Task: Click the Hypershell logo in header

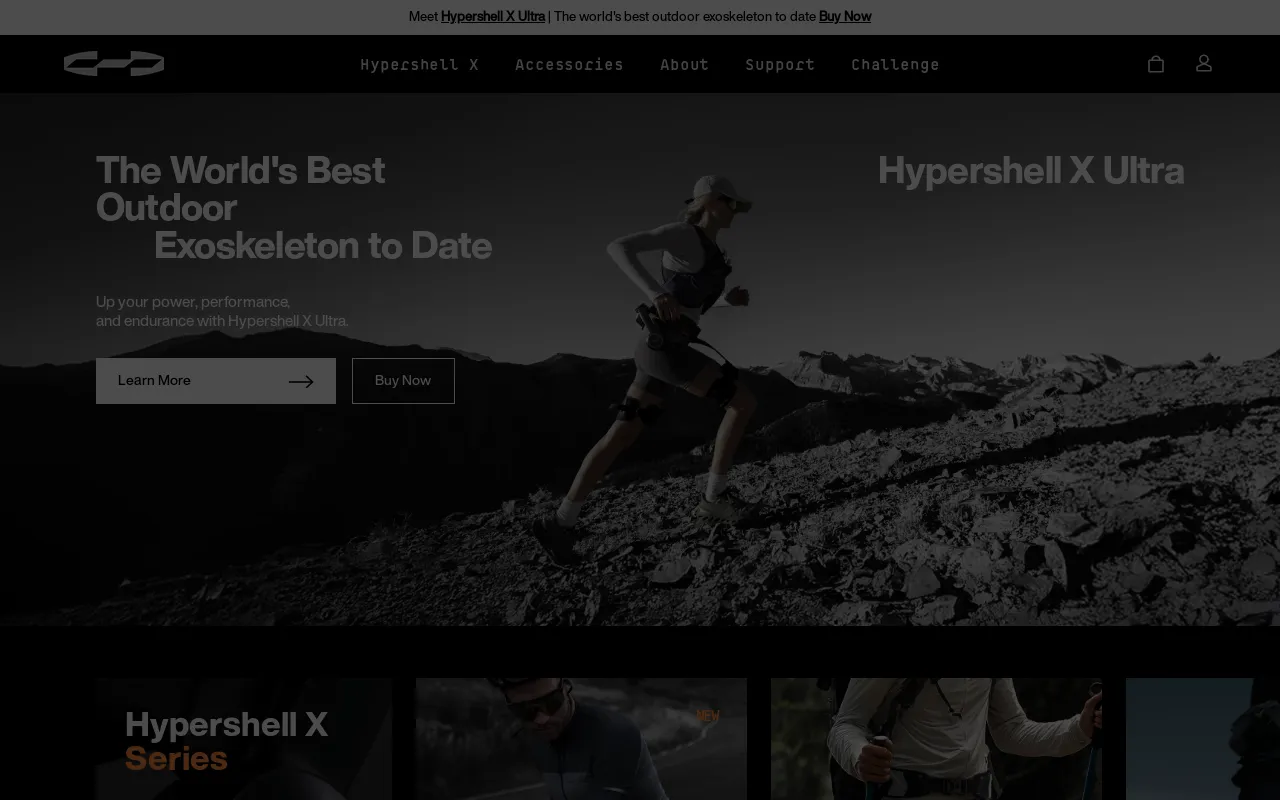Action: point(114,64)
